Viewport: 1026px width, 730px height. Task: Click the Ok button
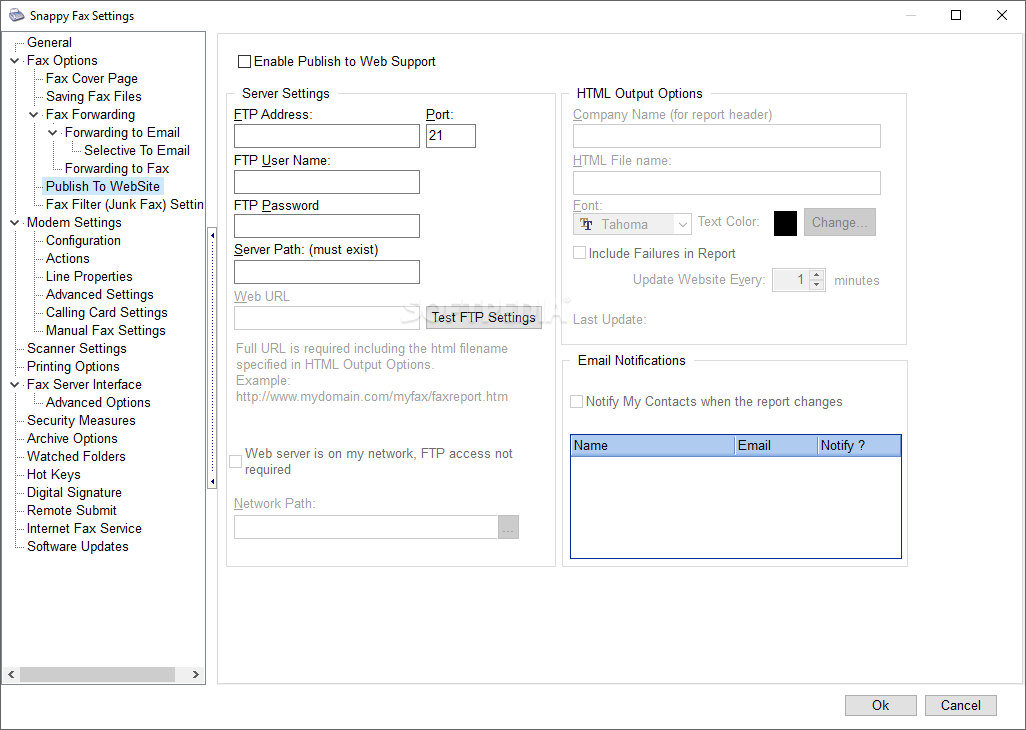point(880,705)
